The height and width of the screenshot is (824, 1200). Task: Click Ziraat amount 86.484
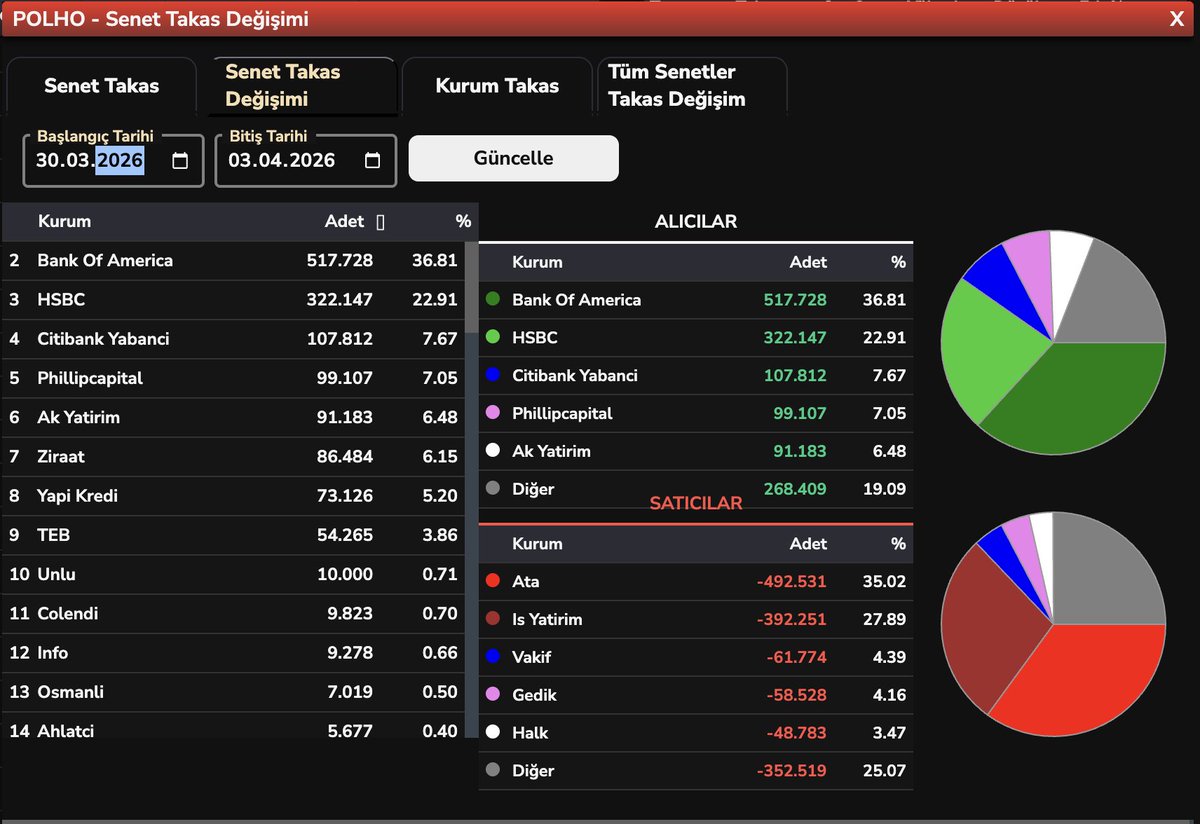340,456
